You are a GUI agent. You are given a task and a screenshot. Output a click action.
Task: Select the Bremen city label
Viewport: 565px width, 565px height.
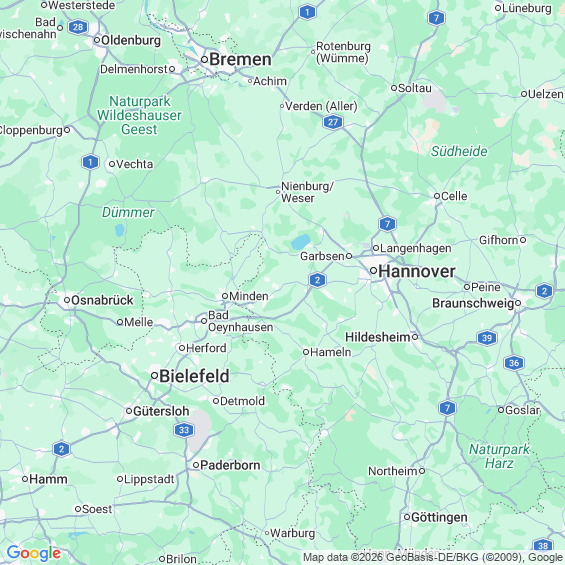[x=240, y=59]
